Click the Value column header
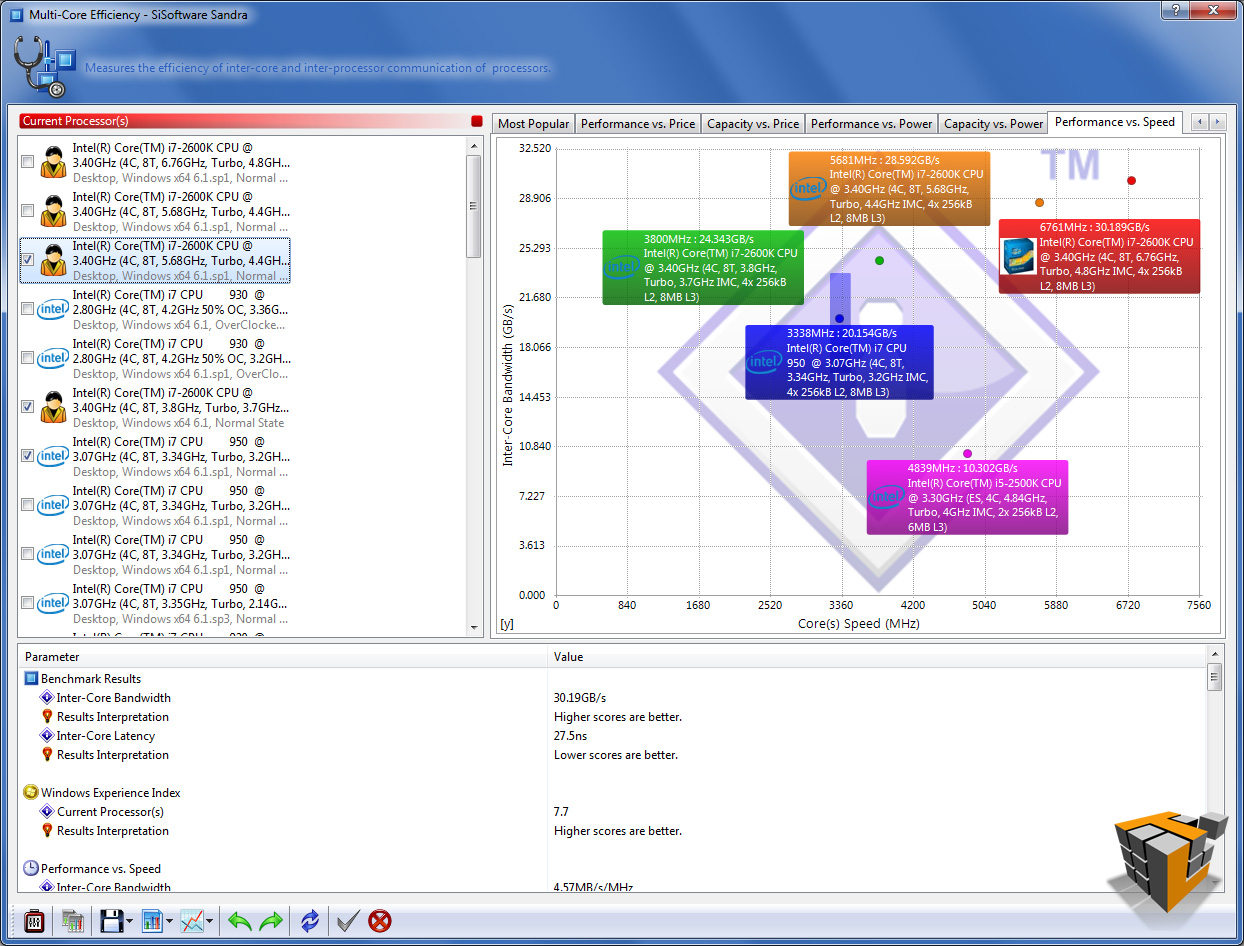Screen dimensions: 1244x946 click(x=877, y=657)
